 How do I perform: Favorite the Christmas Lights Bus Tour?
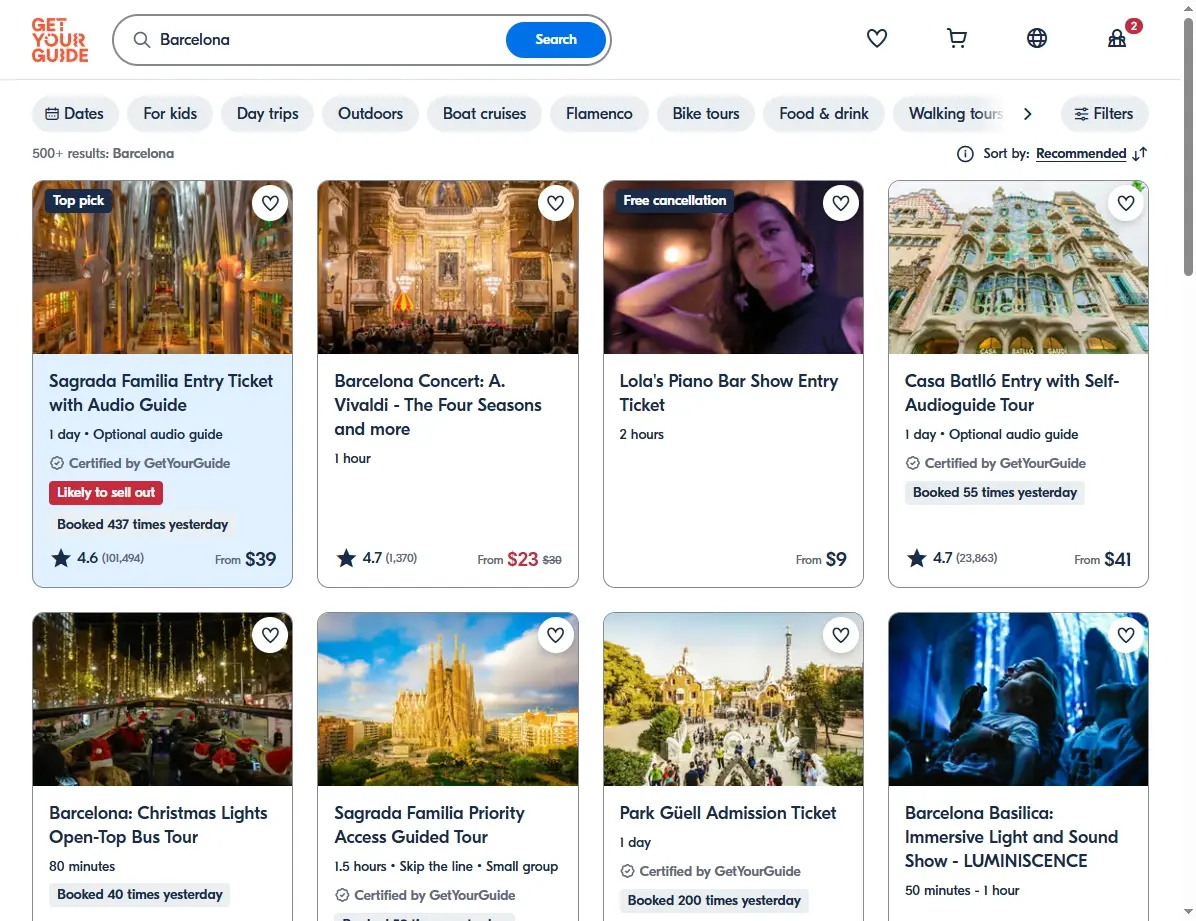[270, 635]
